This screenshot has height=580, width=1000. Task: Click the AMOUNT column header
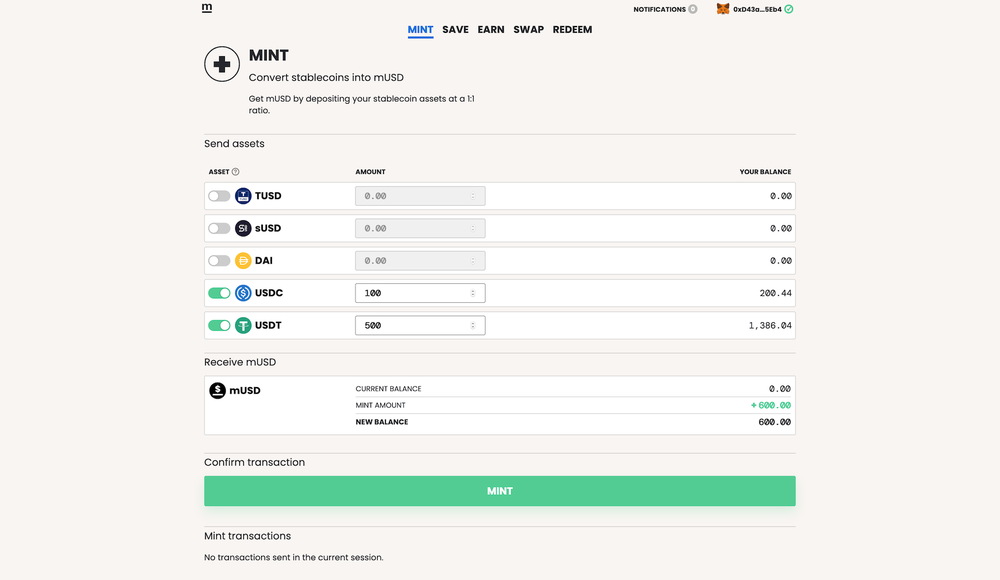pyautogui.click(x=371, y=172)
